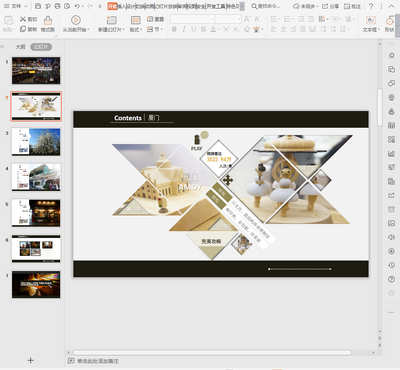Click the chart icon in right sidebar
This screenshot has width=400, height=370.
coord(391,153)
